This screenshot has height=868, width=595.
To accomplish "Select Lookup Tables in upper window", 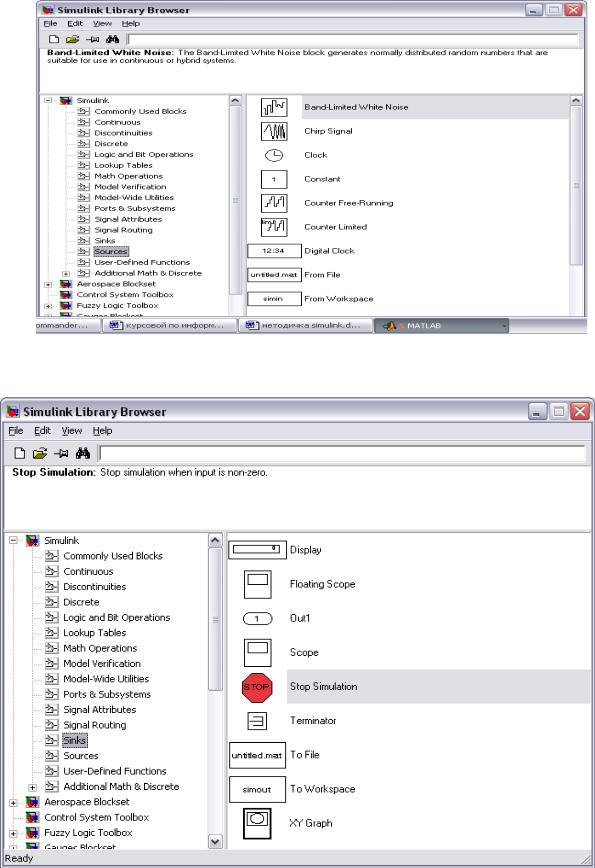I will pos(123,165).
